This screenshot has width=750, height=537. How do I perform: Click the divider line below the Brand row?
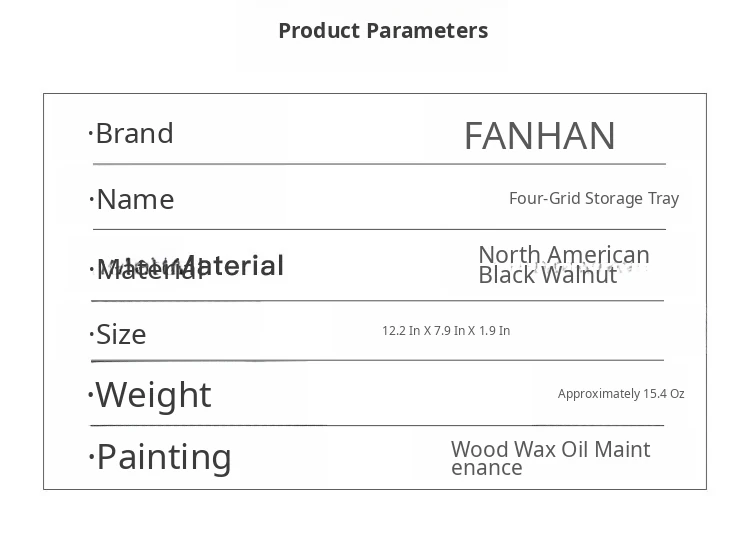[x=379, y=163]
